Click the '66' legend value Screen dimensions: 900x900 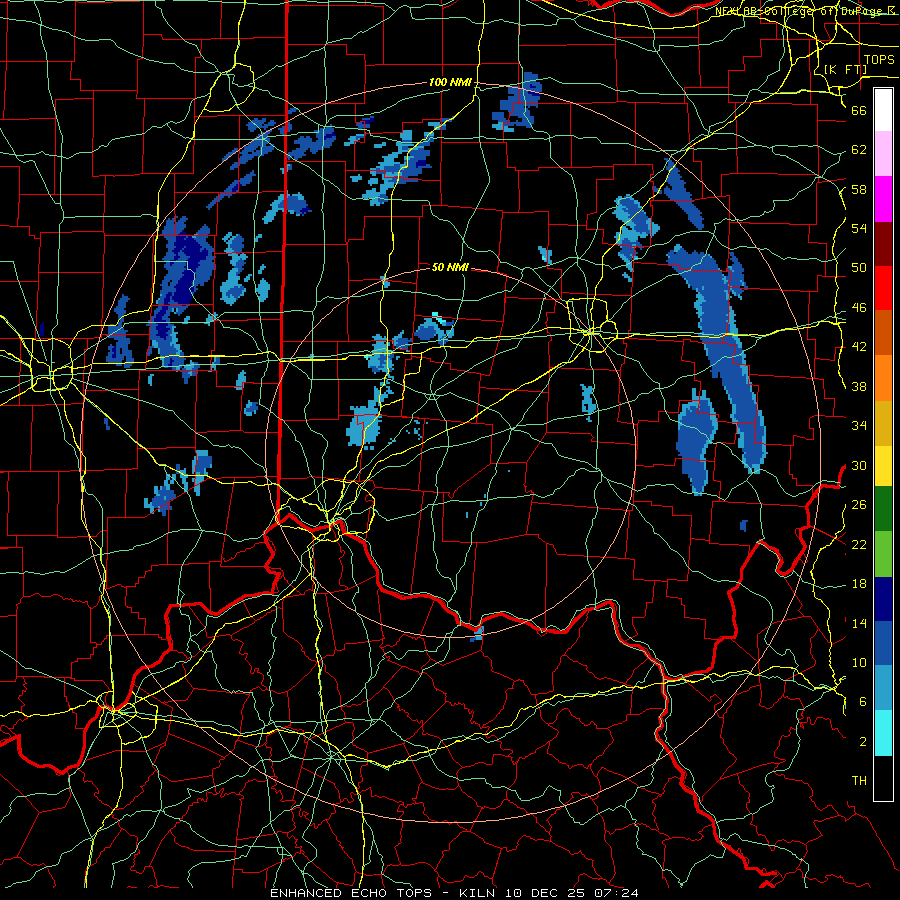click(x=859, y=110)
